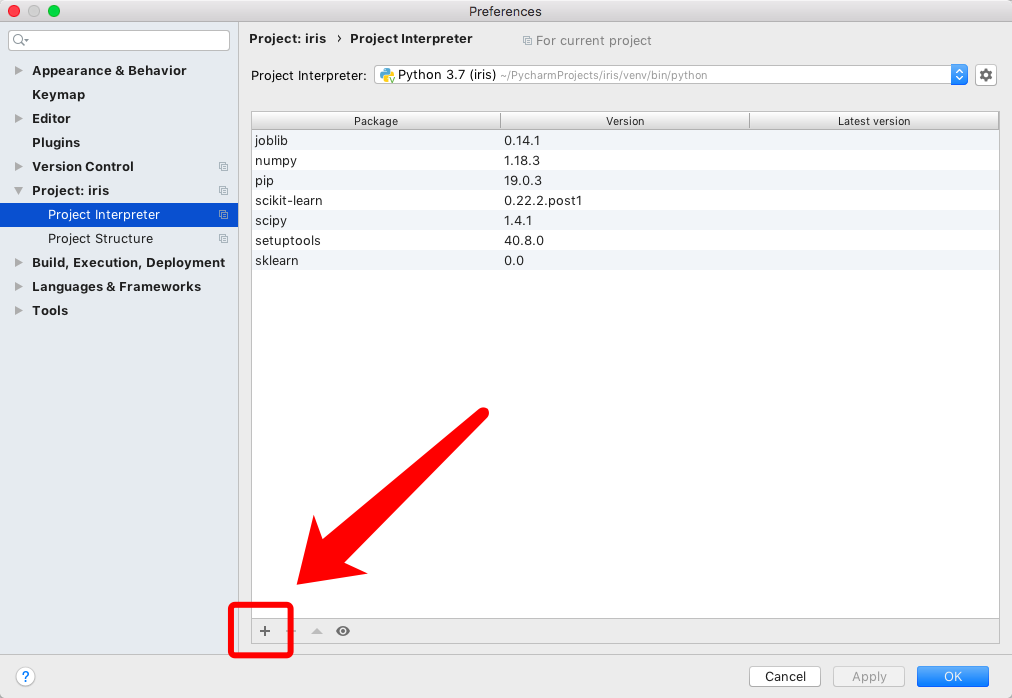Click the For current project label
This screenshot has height=698, width=1012.
point(593,41)
